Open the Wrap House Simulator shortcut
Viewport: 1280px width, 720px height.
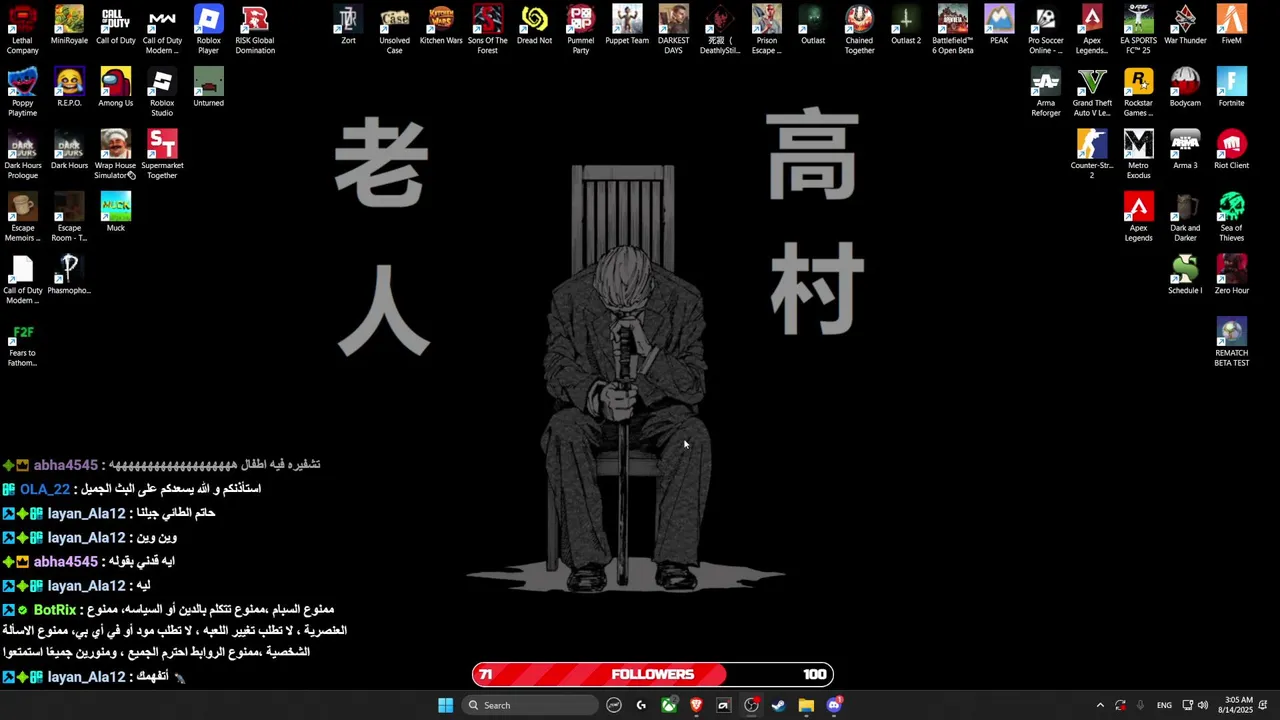click(115, 155)
